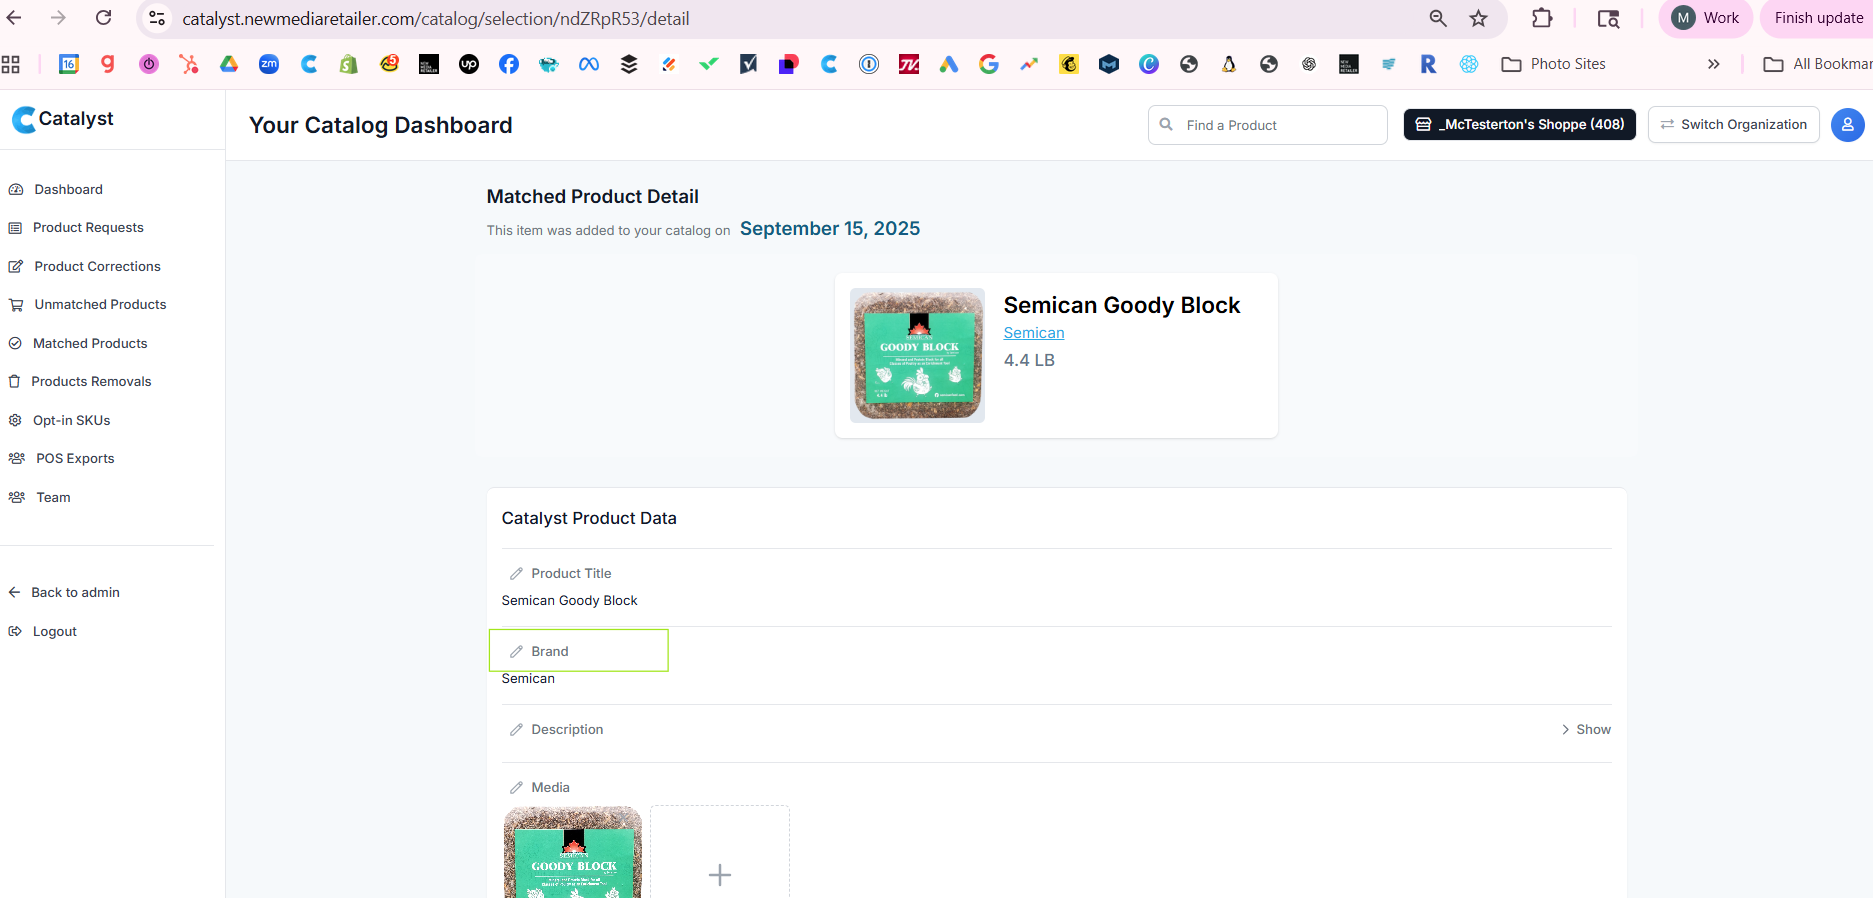The height and width of the screenshot is (898, 1873).
Task: Open the Zoom bookmark
Action: [269, 64]
